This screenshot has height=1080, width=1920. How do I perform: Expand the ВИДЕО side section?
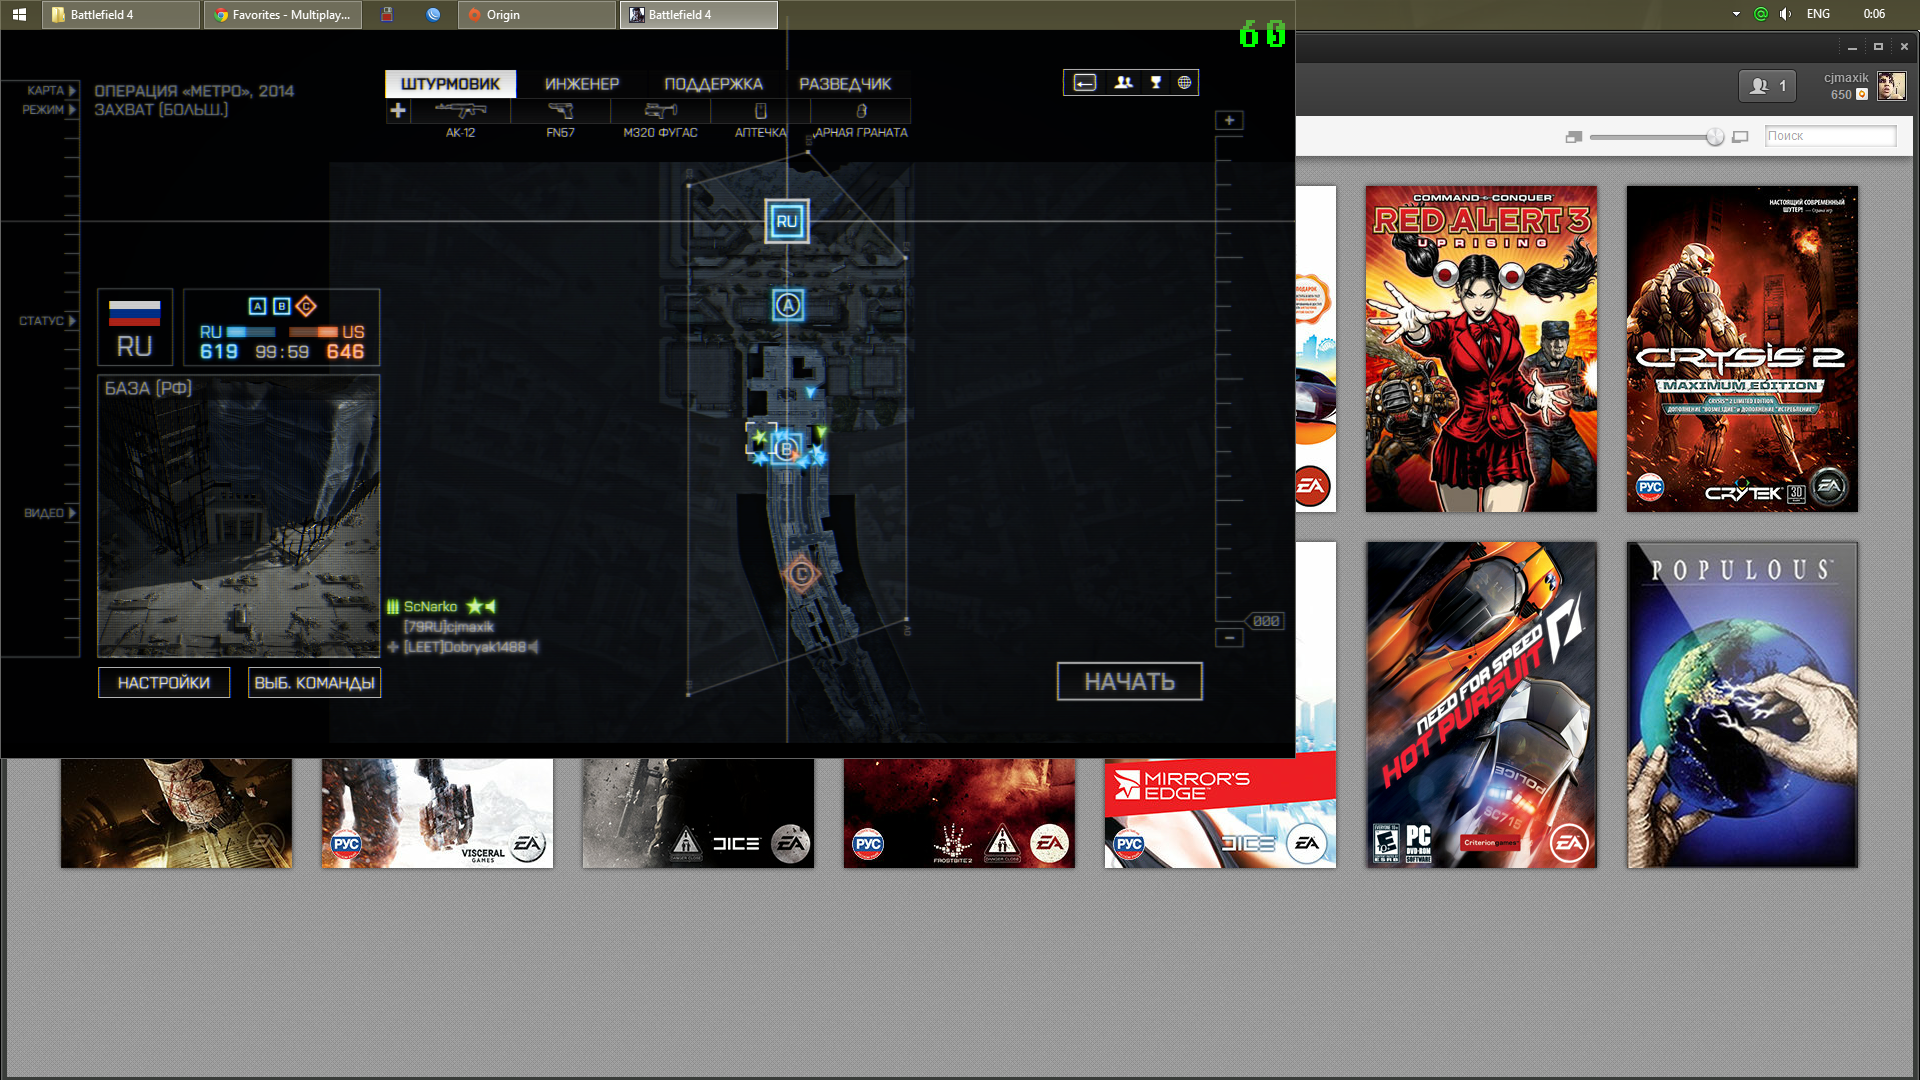point(50,513)
